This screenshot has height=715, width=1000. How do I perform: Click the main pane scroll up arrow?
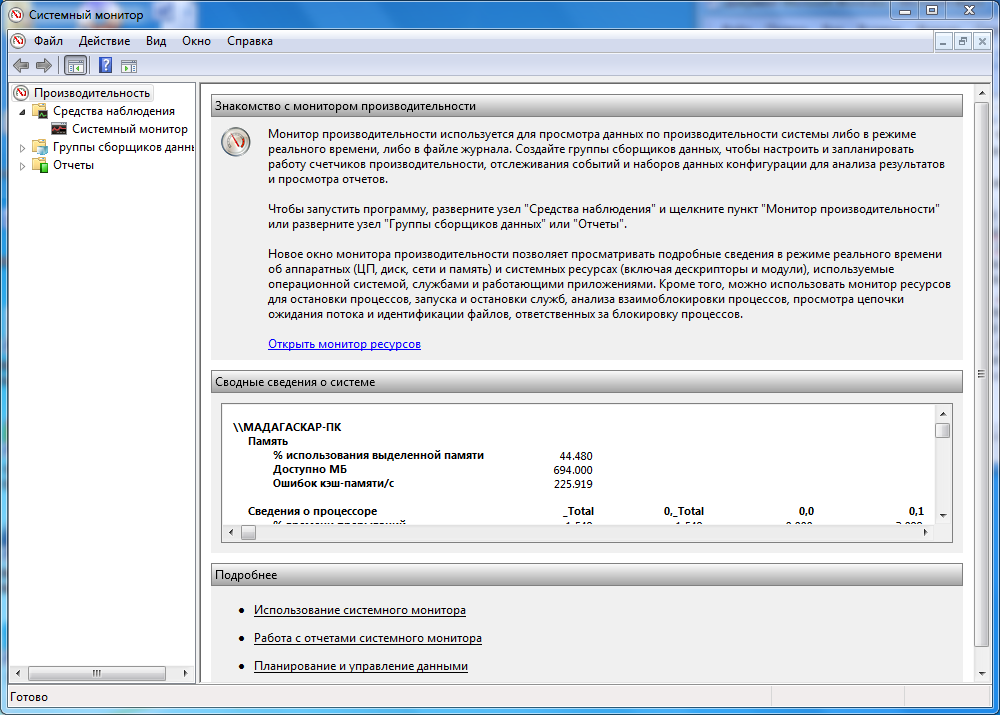pos(982,94)
